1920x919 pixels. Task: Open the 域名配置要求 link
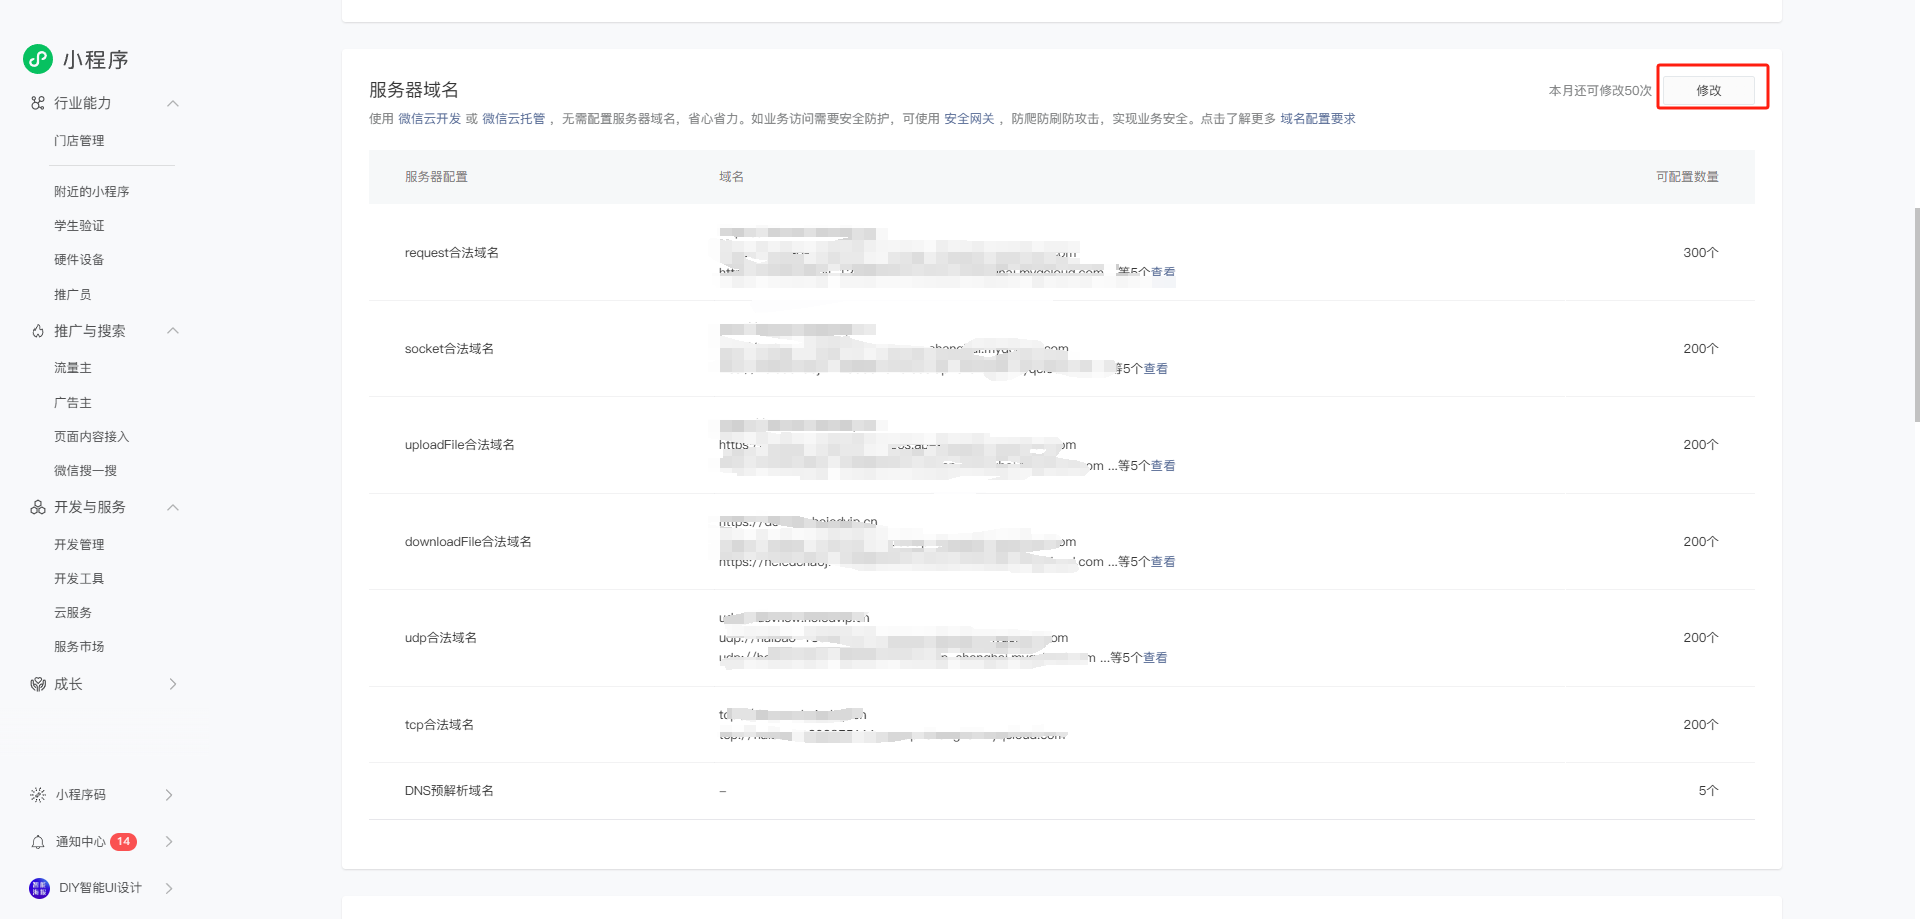[x=1317, y=119]
